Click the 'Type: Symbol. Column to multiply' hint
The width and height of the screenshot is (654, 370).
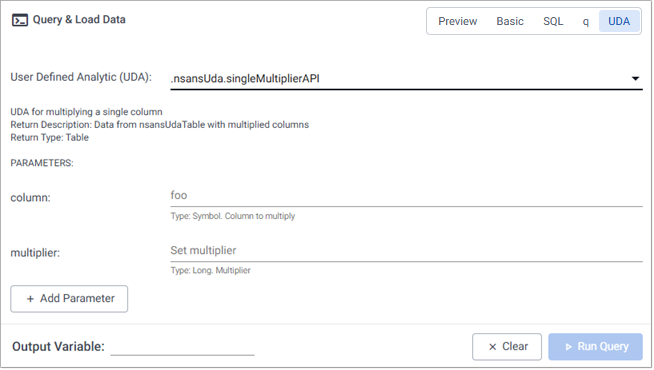(x=233, y=216)
